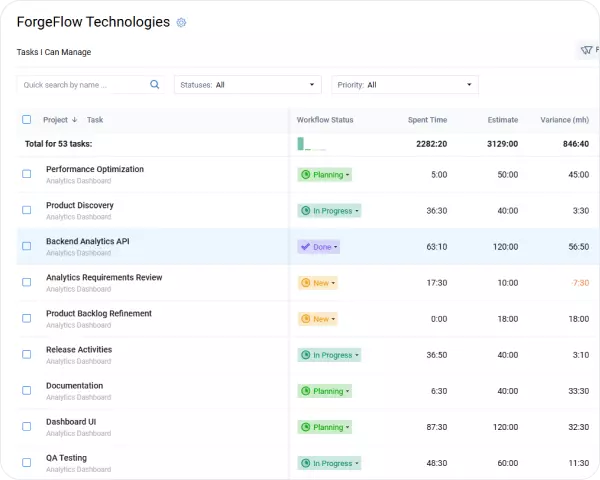
Task: Open the Statuses: All dropdown
Action: coord(248,85)
